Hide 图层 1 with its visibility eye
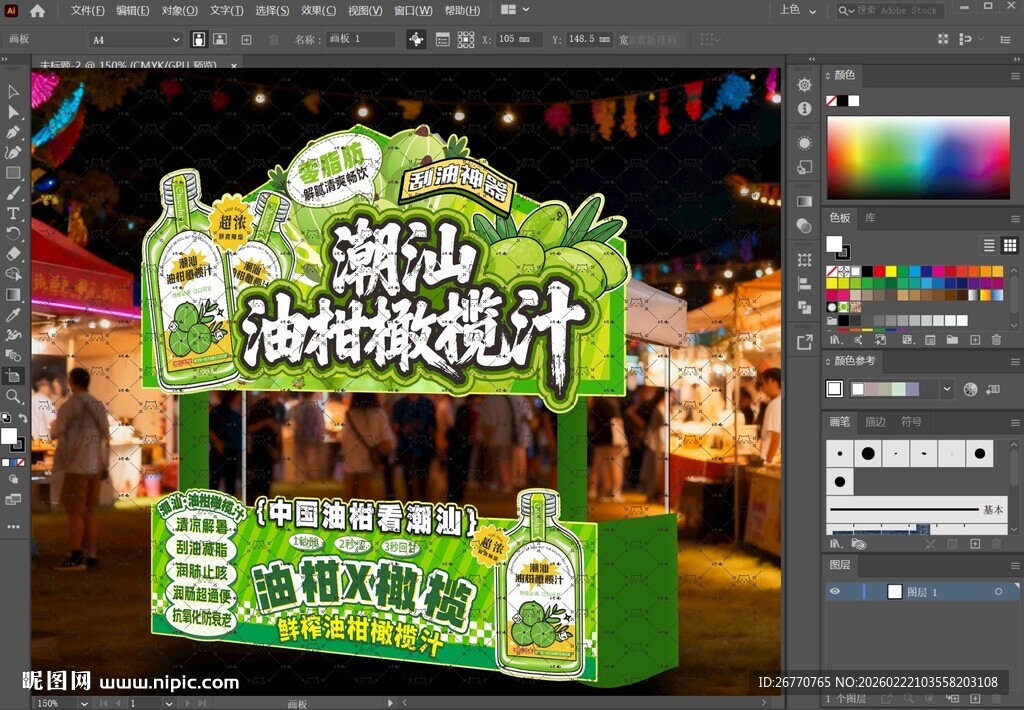Viewport: 1024px width, 710px height. coord(835,592)
